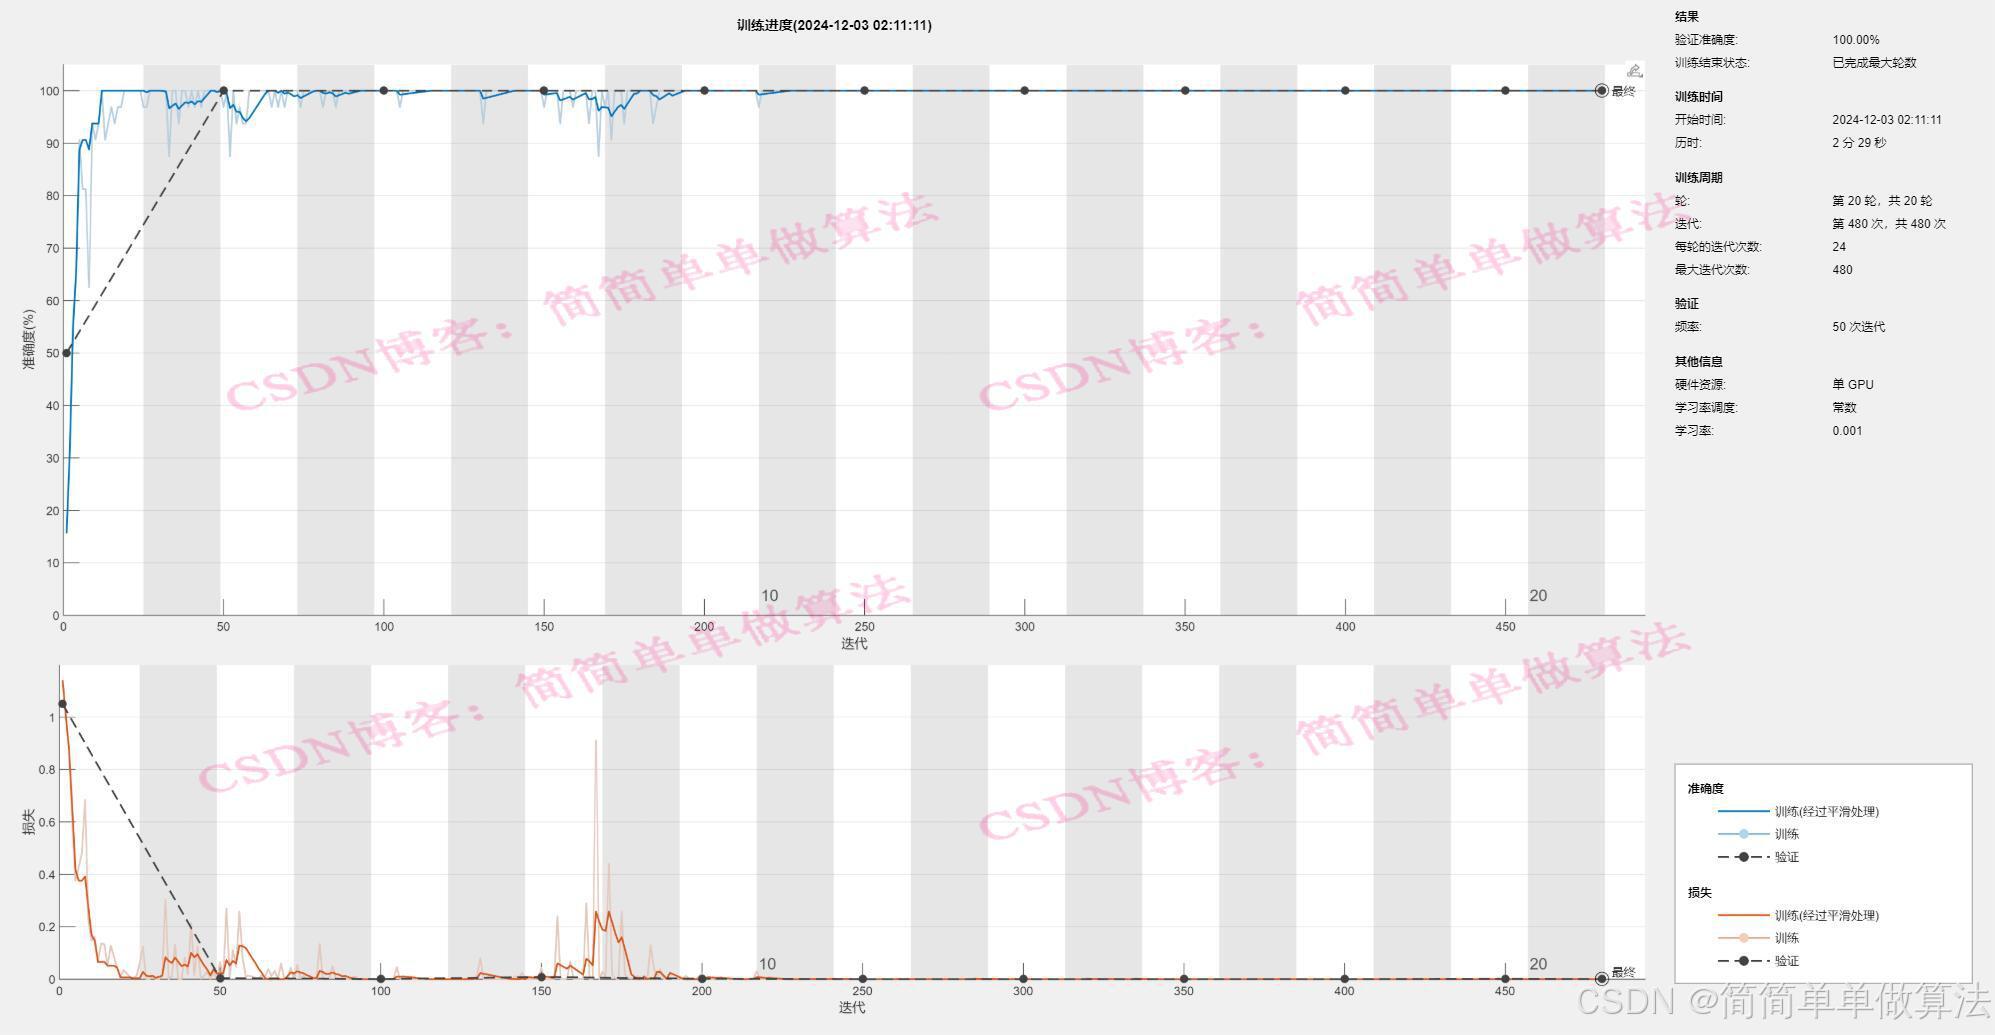
Task: Click the validation point at iteration 400 in the accuracy plot
Action: (1345, 91)
